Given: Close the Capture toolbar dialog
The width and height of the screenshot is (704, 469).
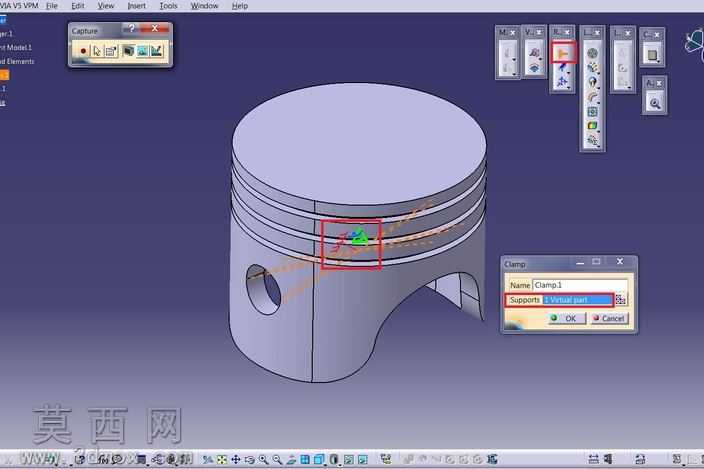Looking at the screenshot, I should point(155,28).
